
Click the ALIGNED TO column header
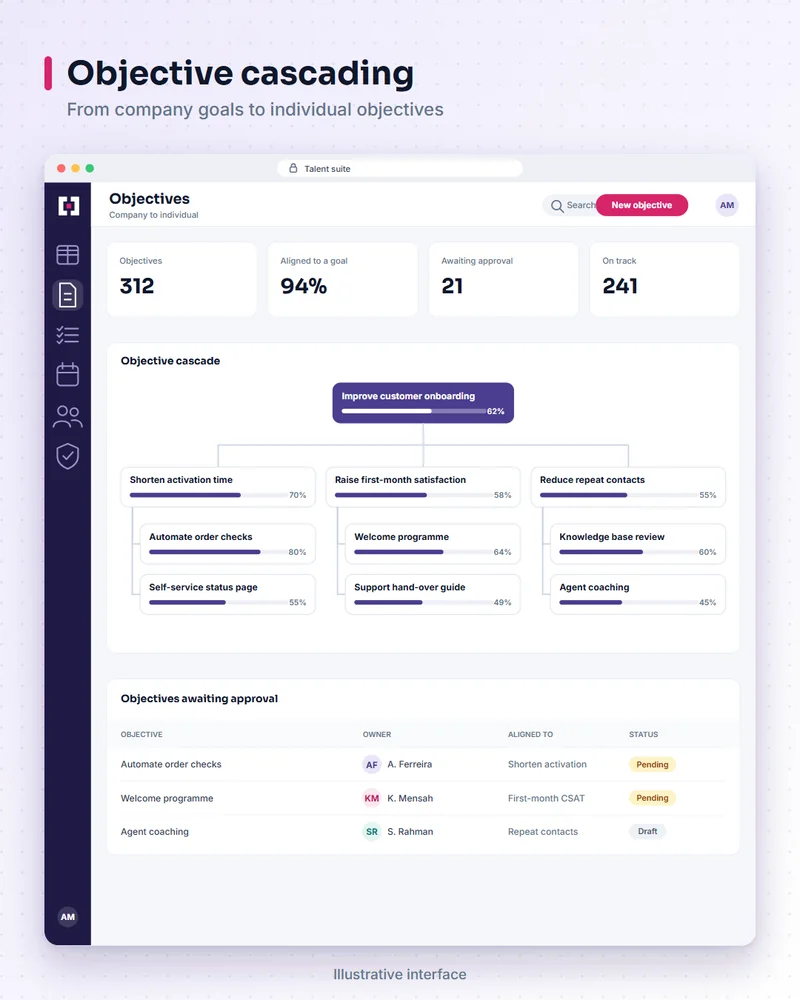tap(530, 734)
